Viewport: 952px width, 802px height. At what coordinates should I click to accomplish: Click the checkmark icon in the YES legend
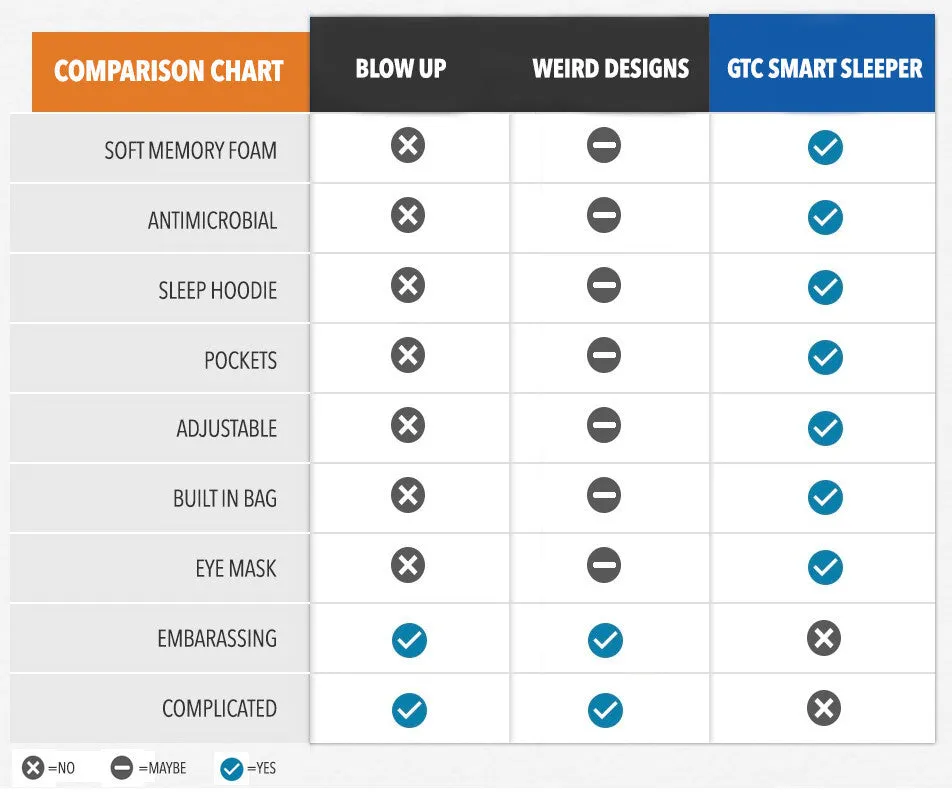(x=231, y=769)
